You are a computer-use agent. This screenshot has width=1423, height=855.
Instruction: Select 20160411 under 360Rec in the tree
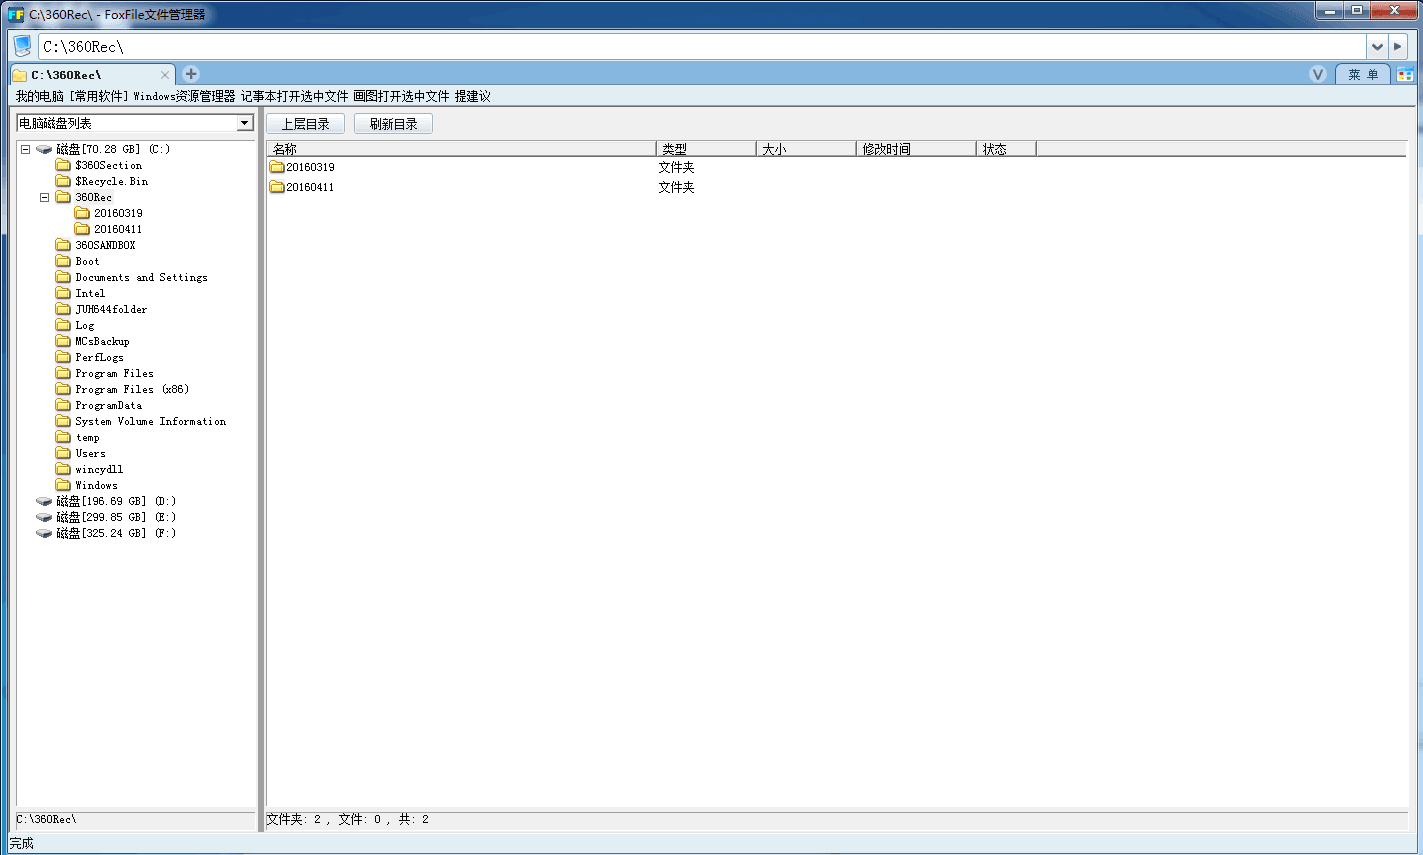pos(118,229)
